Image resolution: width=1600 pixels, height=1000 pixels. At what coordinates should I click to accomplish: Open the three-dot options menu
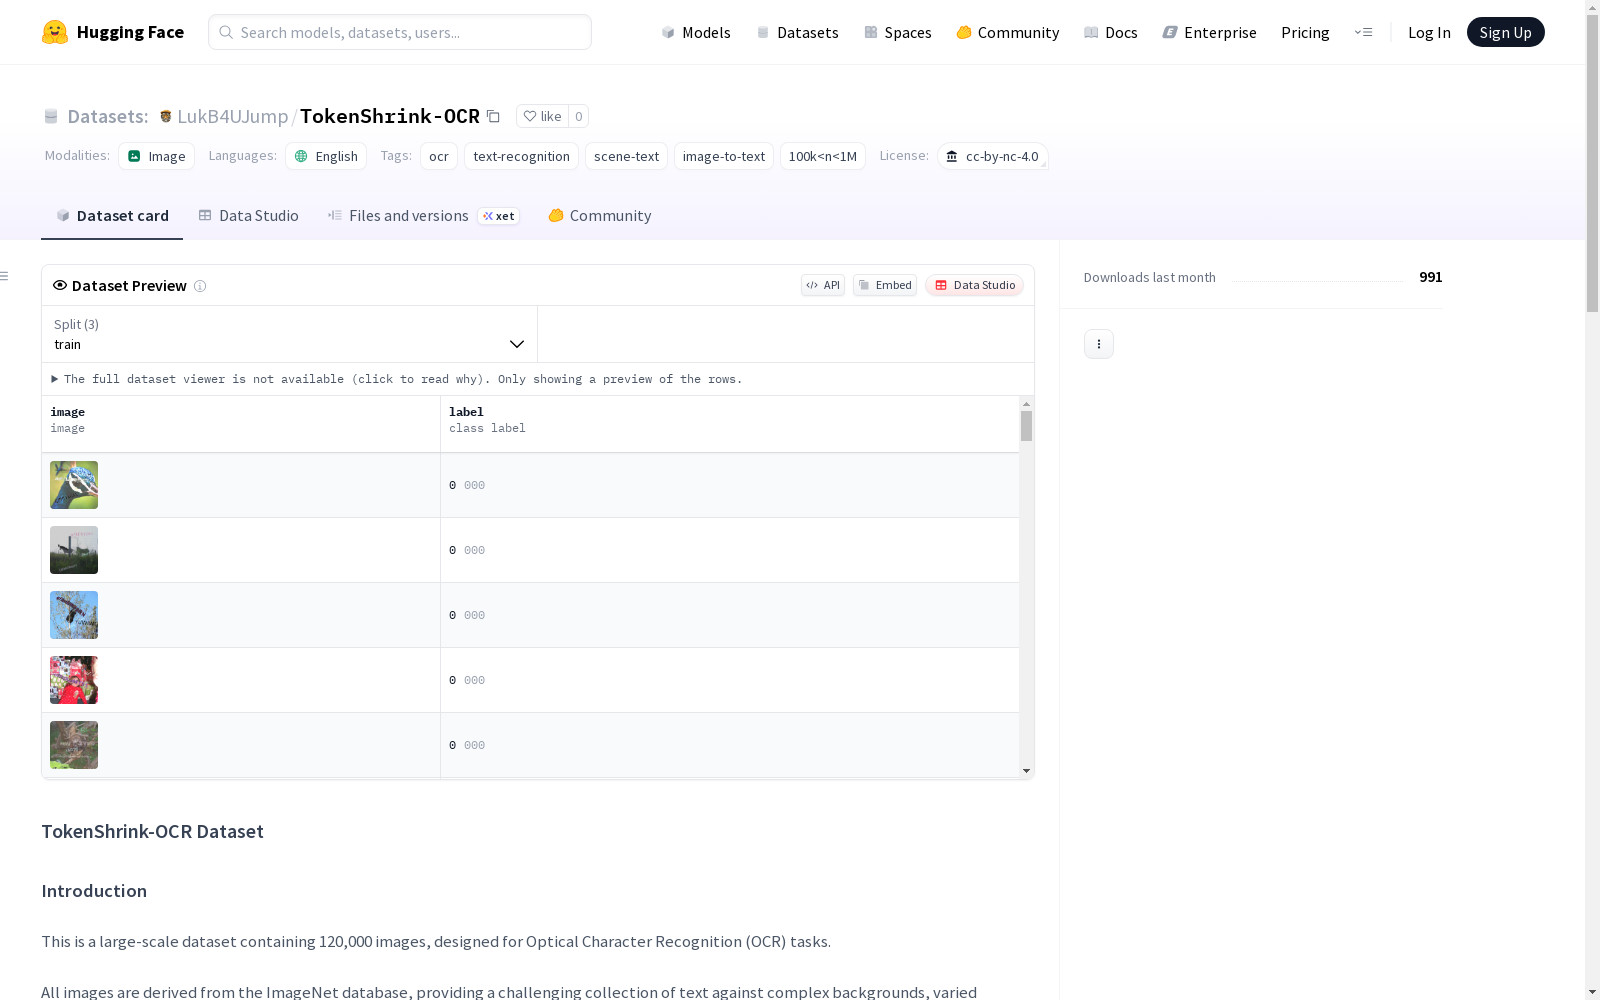(1098, 344)
